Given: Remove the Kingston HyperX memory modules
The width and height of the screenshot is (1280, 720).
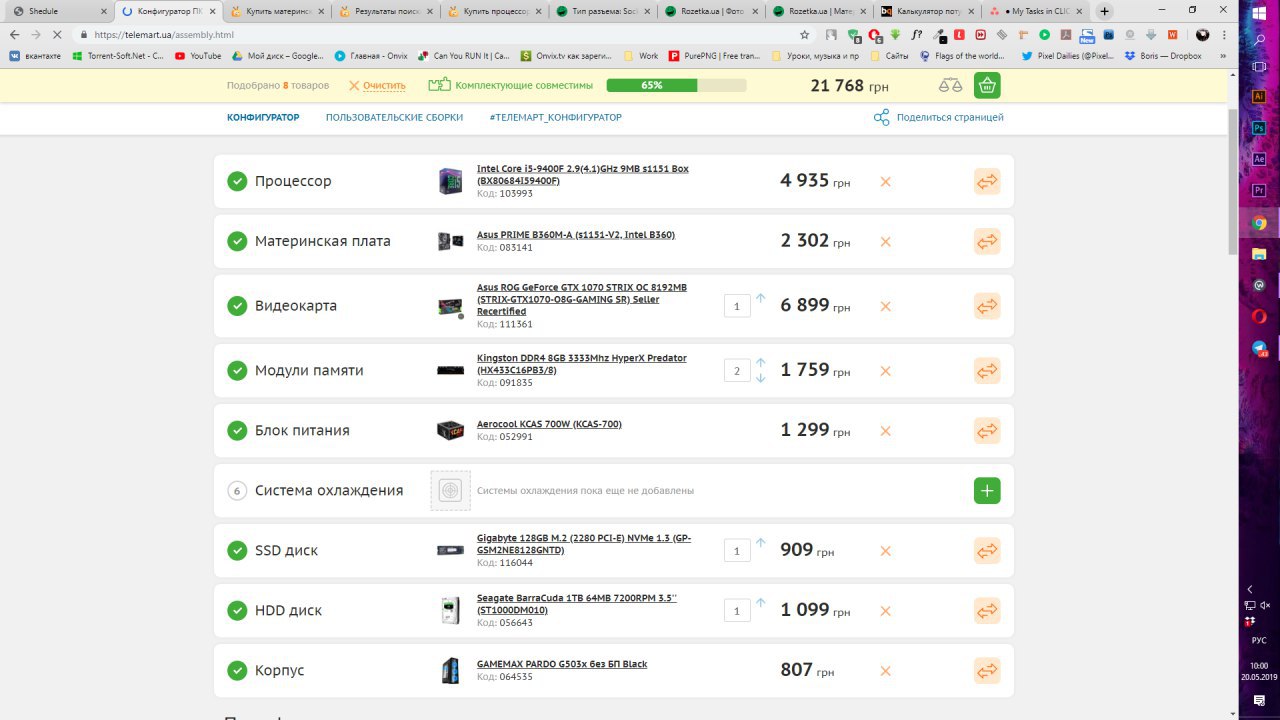Looking at the screenshot, I should 885,371.
